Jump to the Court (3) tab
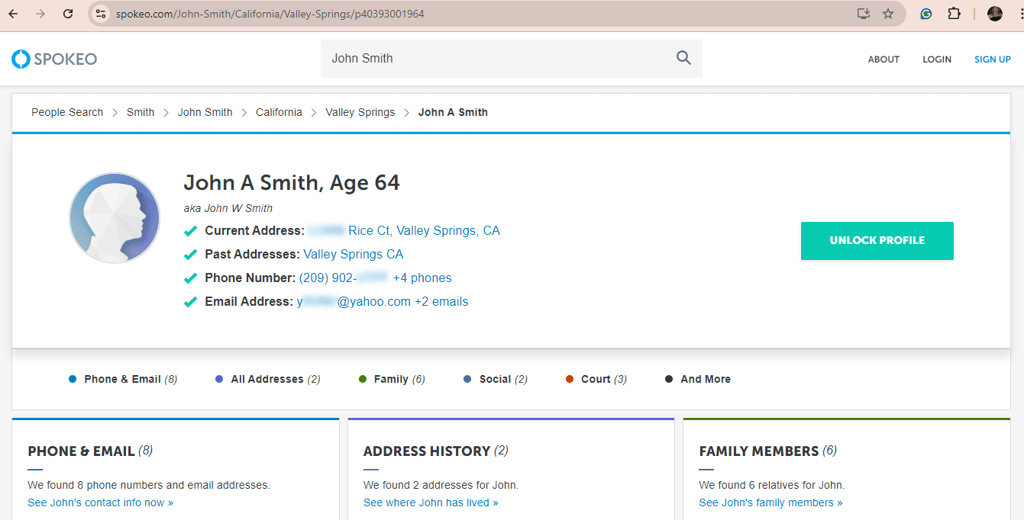1024x520 pixels. click(x=596, y=379)
